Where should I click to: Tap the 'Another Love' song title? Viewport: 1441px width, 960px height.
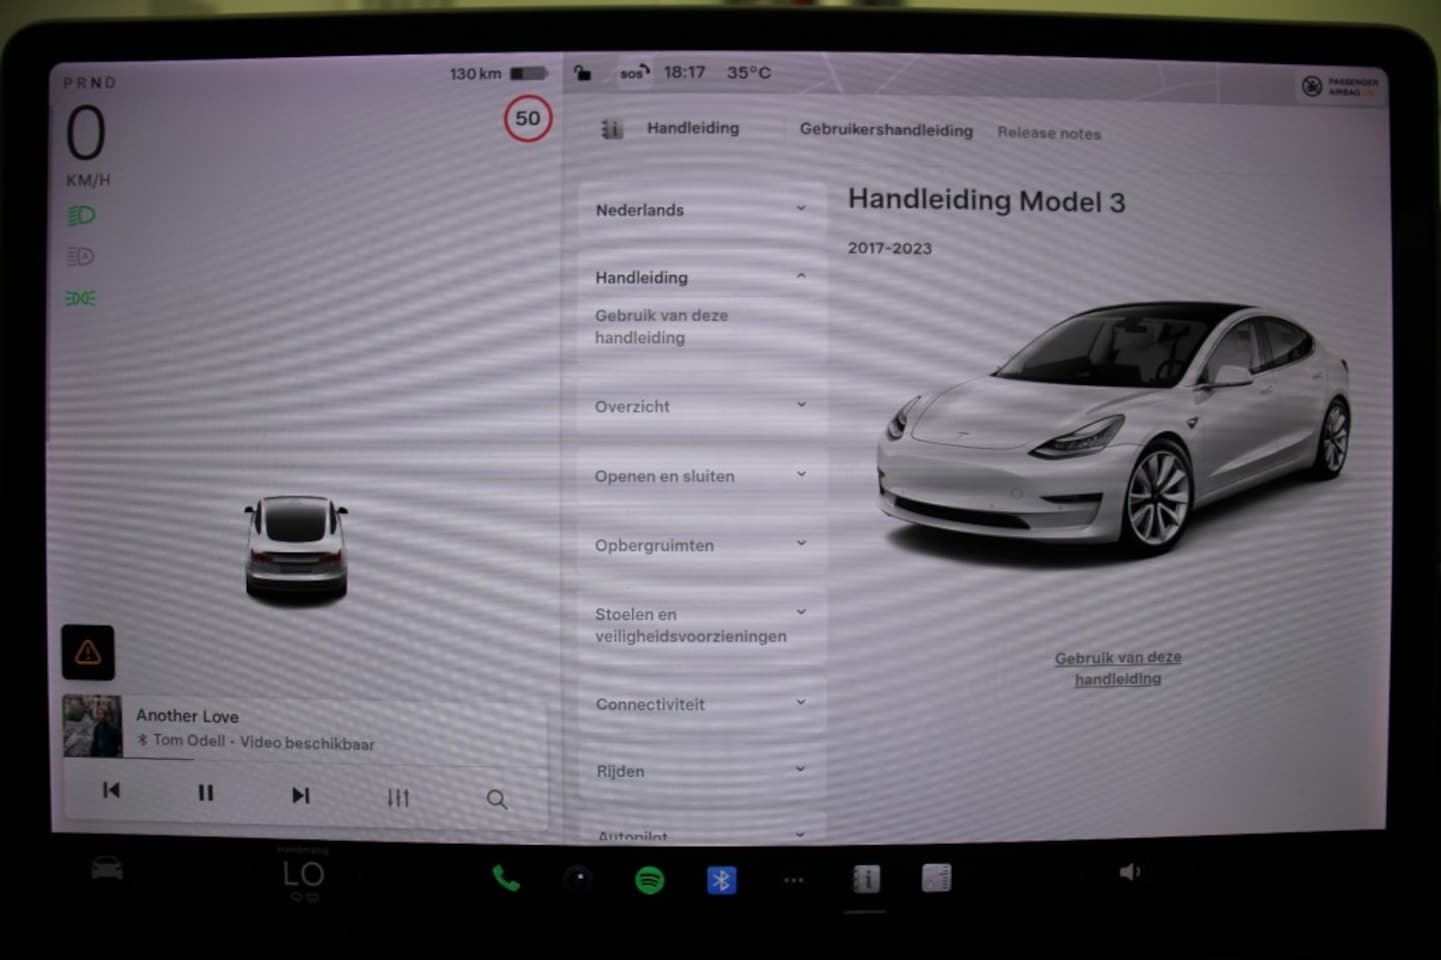(x=187, y=716)
